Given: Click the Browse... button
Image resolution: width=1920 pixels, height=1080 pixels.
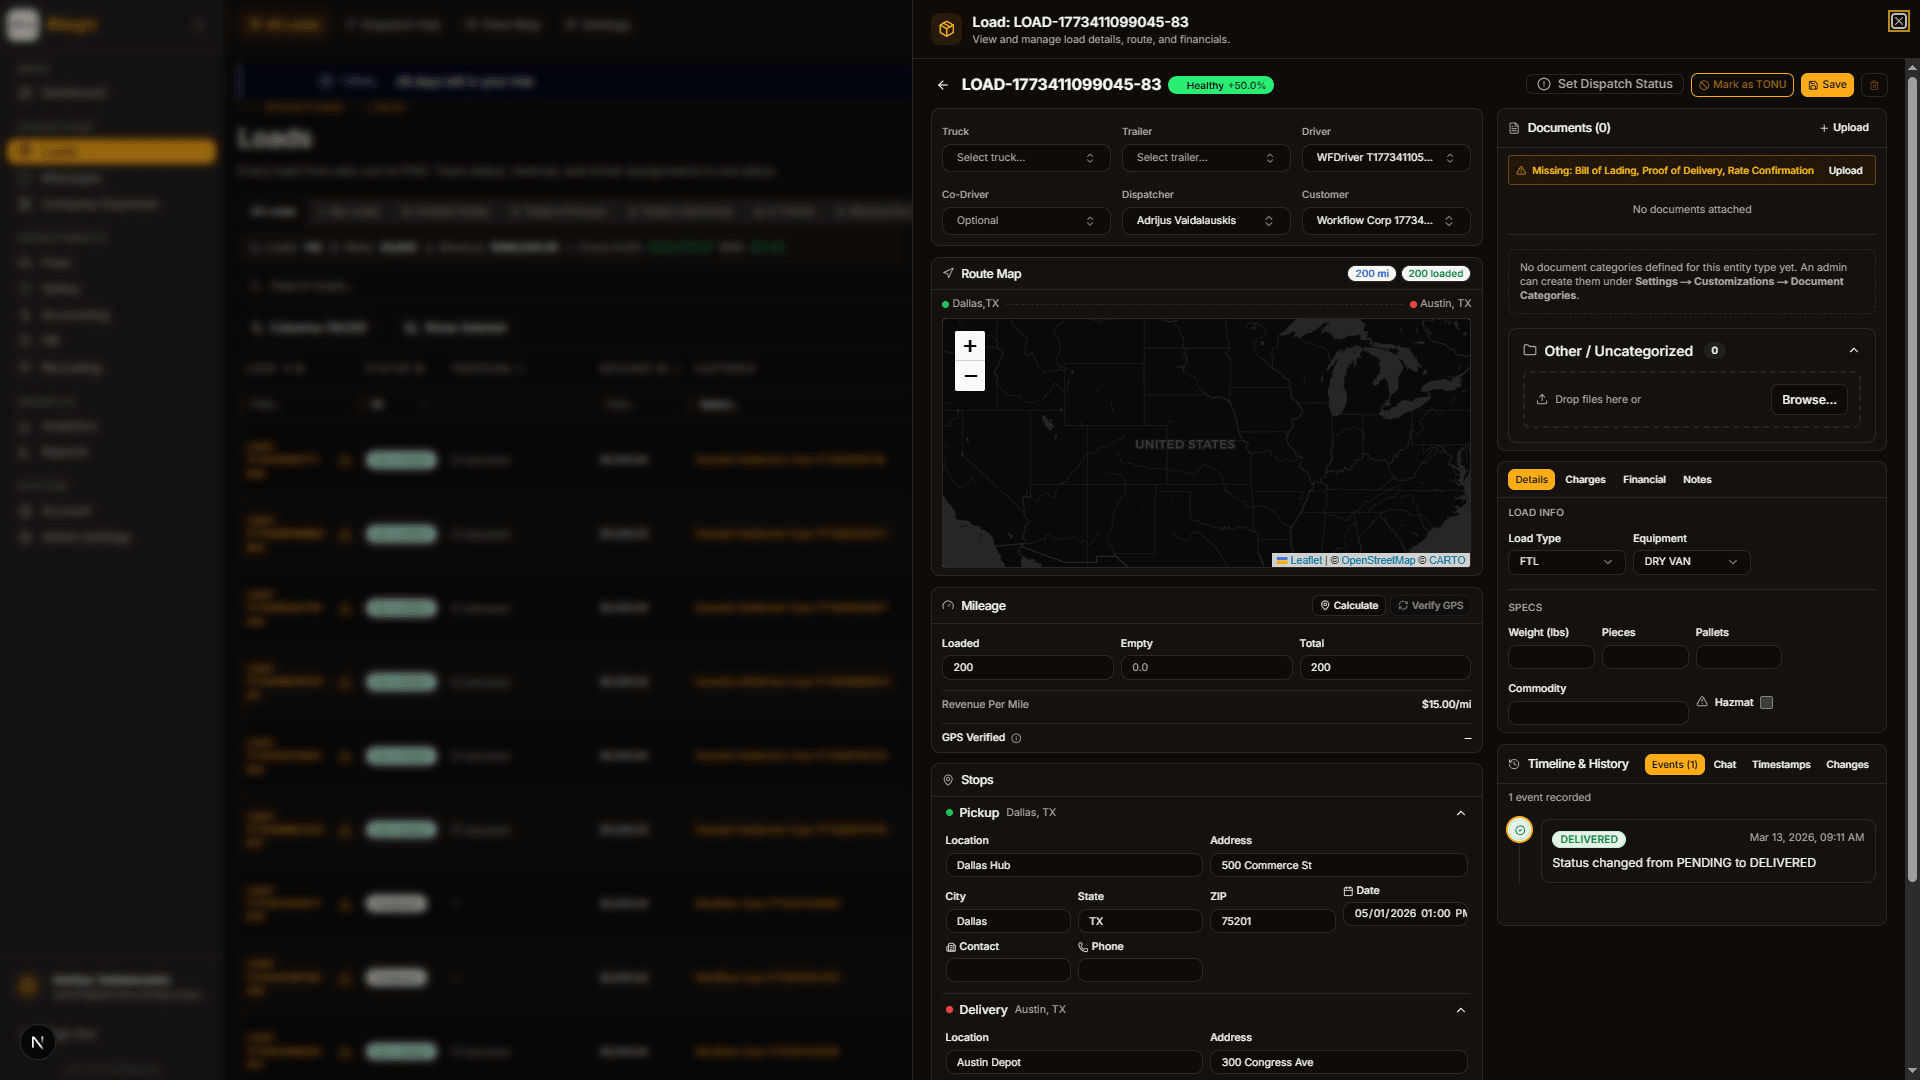Looking at the screenshot, I should [x=1809, y=400].
